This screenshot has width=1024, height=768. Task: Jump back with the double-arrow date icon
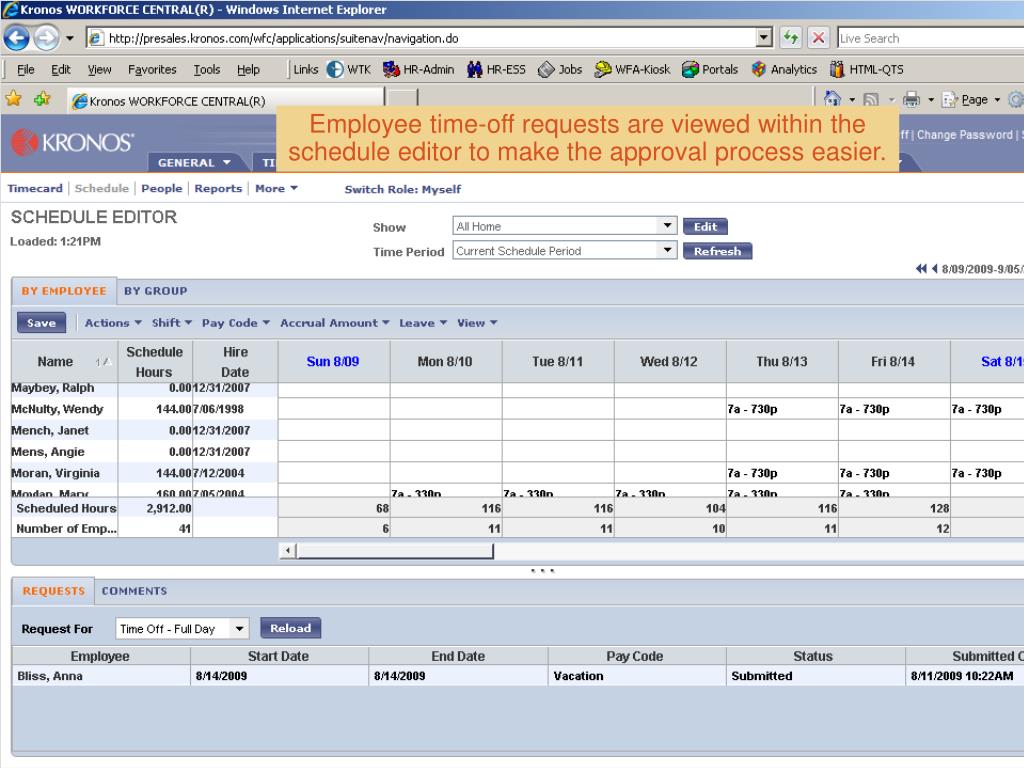[921, 268]
